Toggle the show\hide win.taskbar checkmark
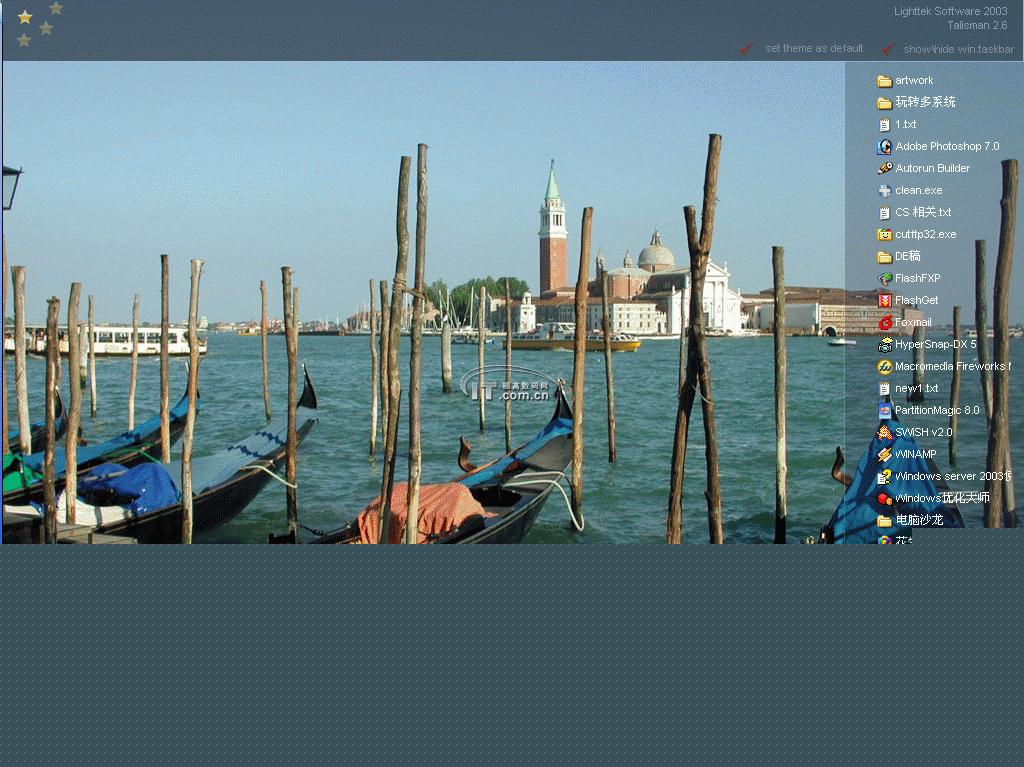1024x767 pixels. click(887, 49)
